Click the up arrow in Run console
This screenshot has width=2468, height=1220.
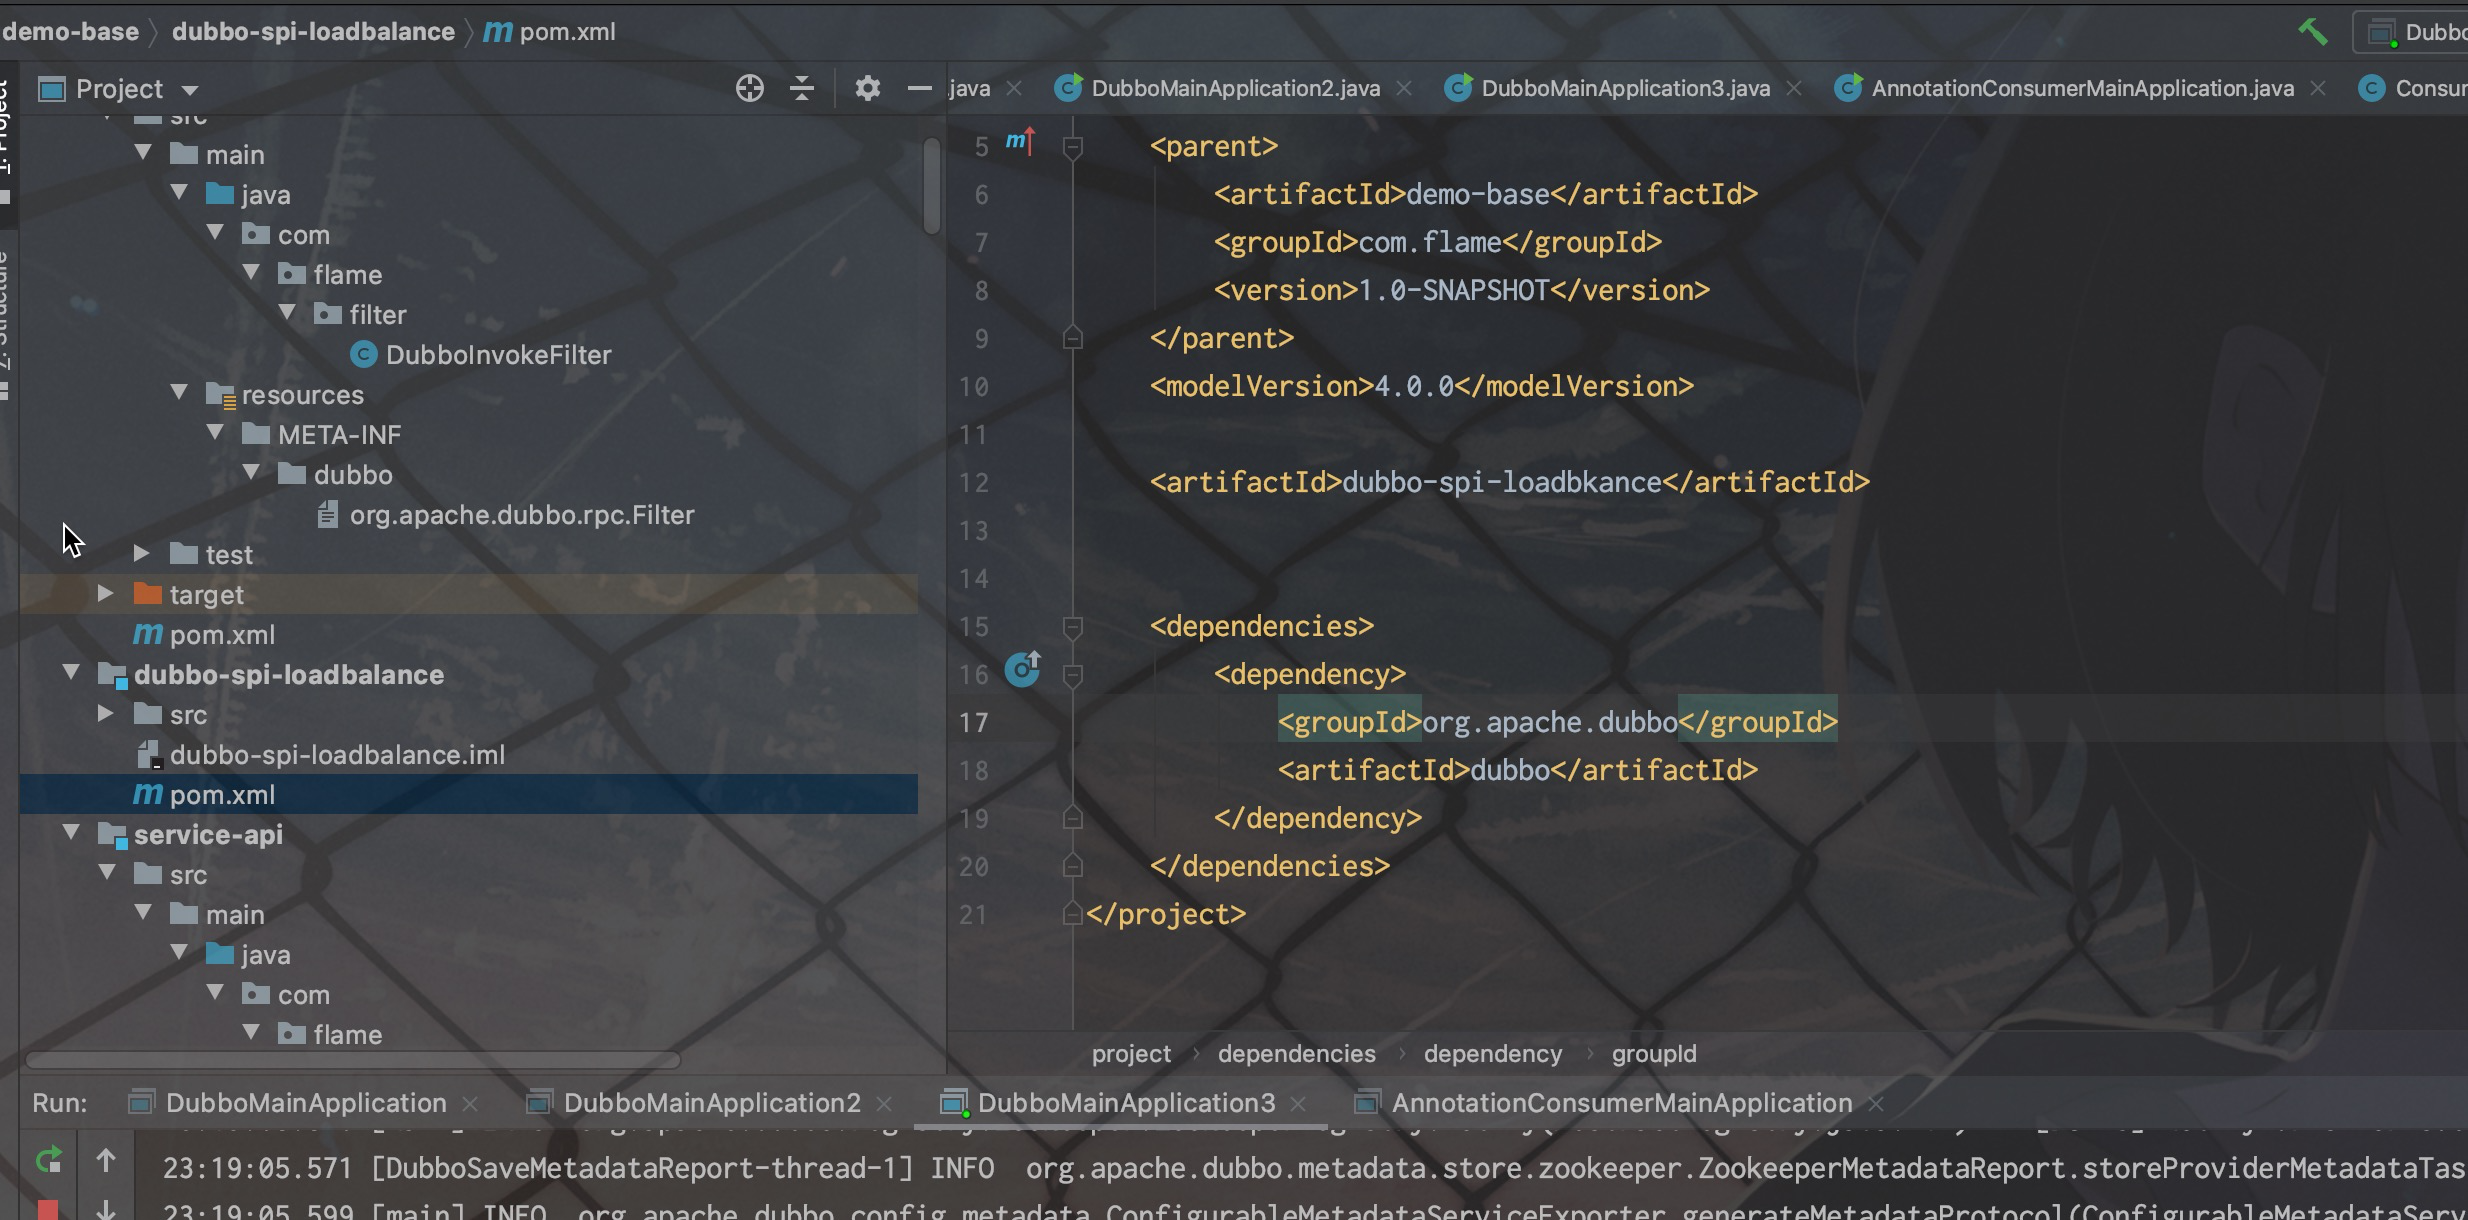tap(106, 1160)
